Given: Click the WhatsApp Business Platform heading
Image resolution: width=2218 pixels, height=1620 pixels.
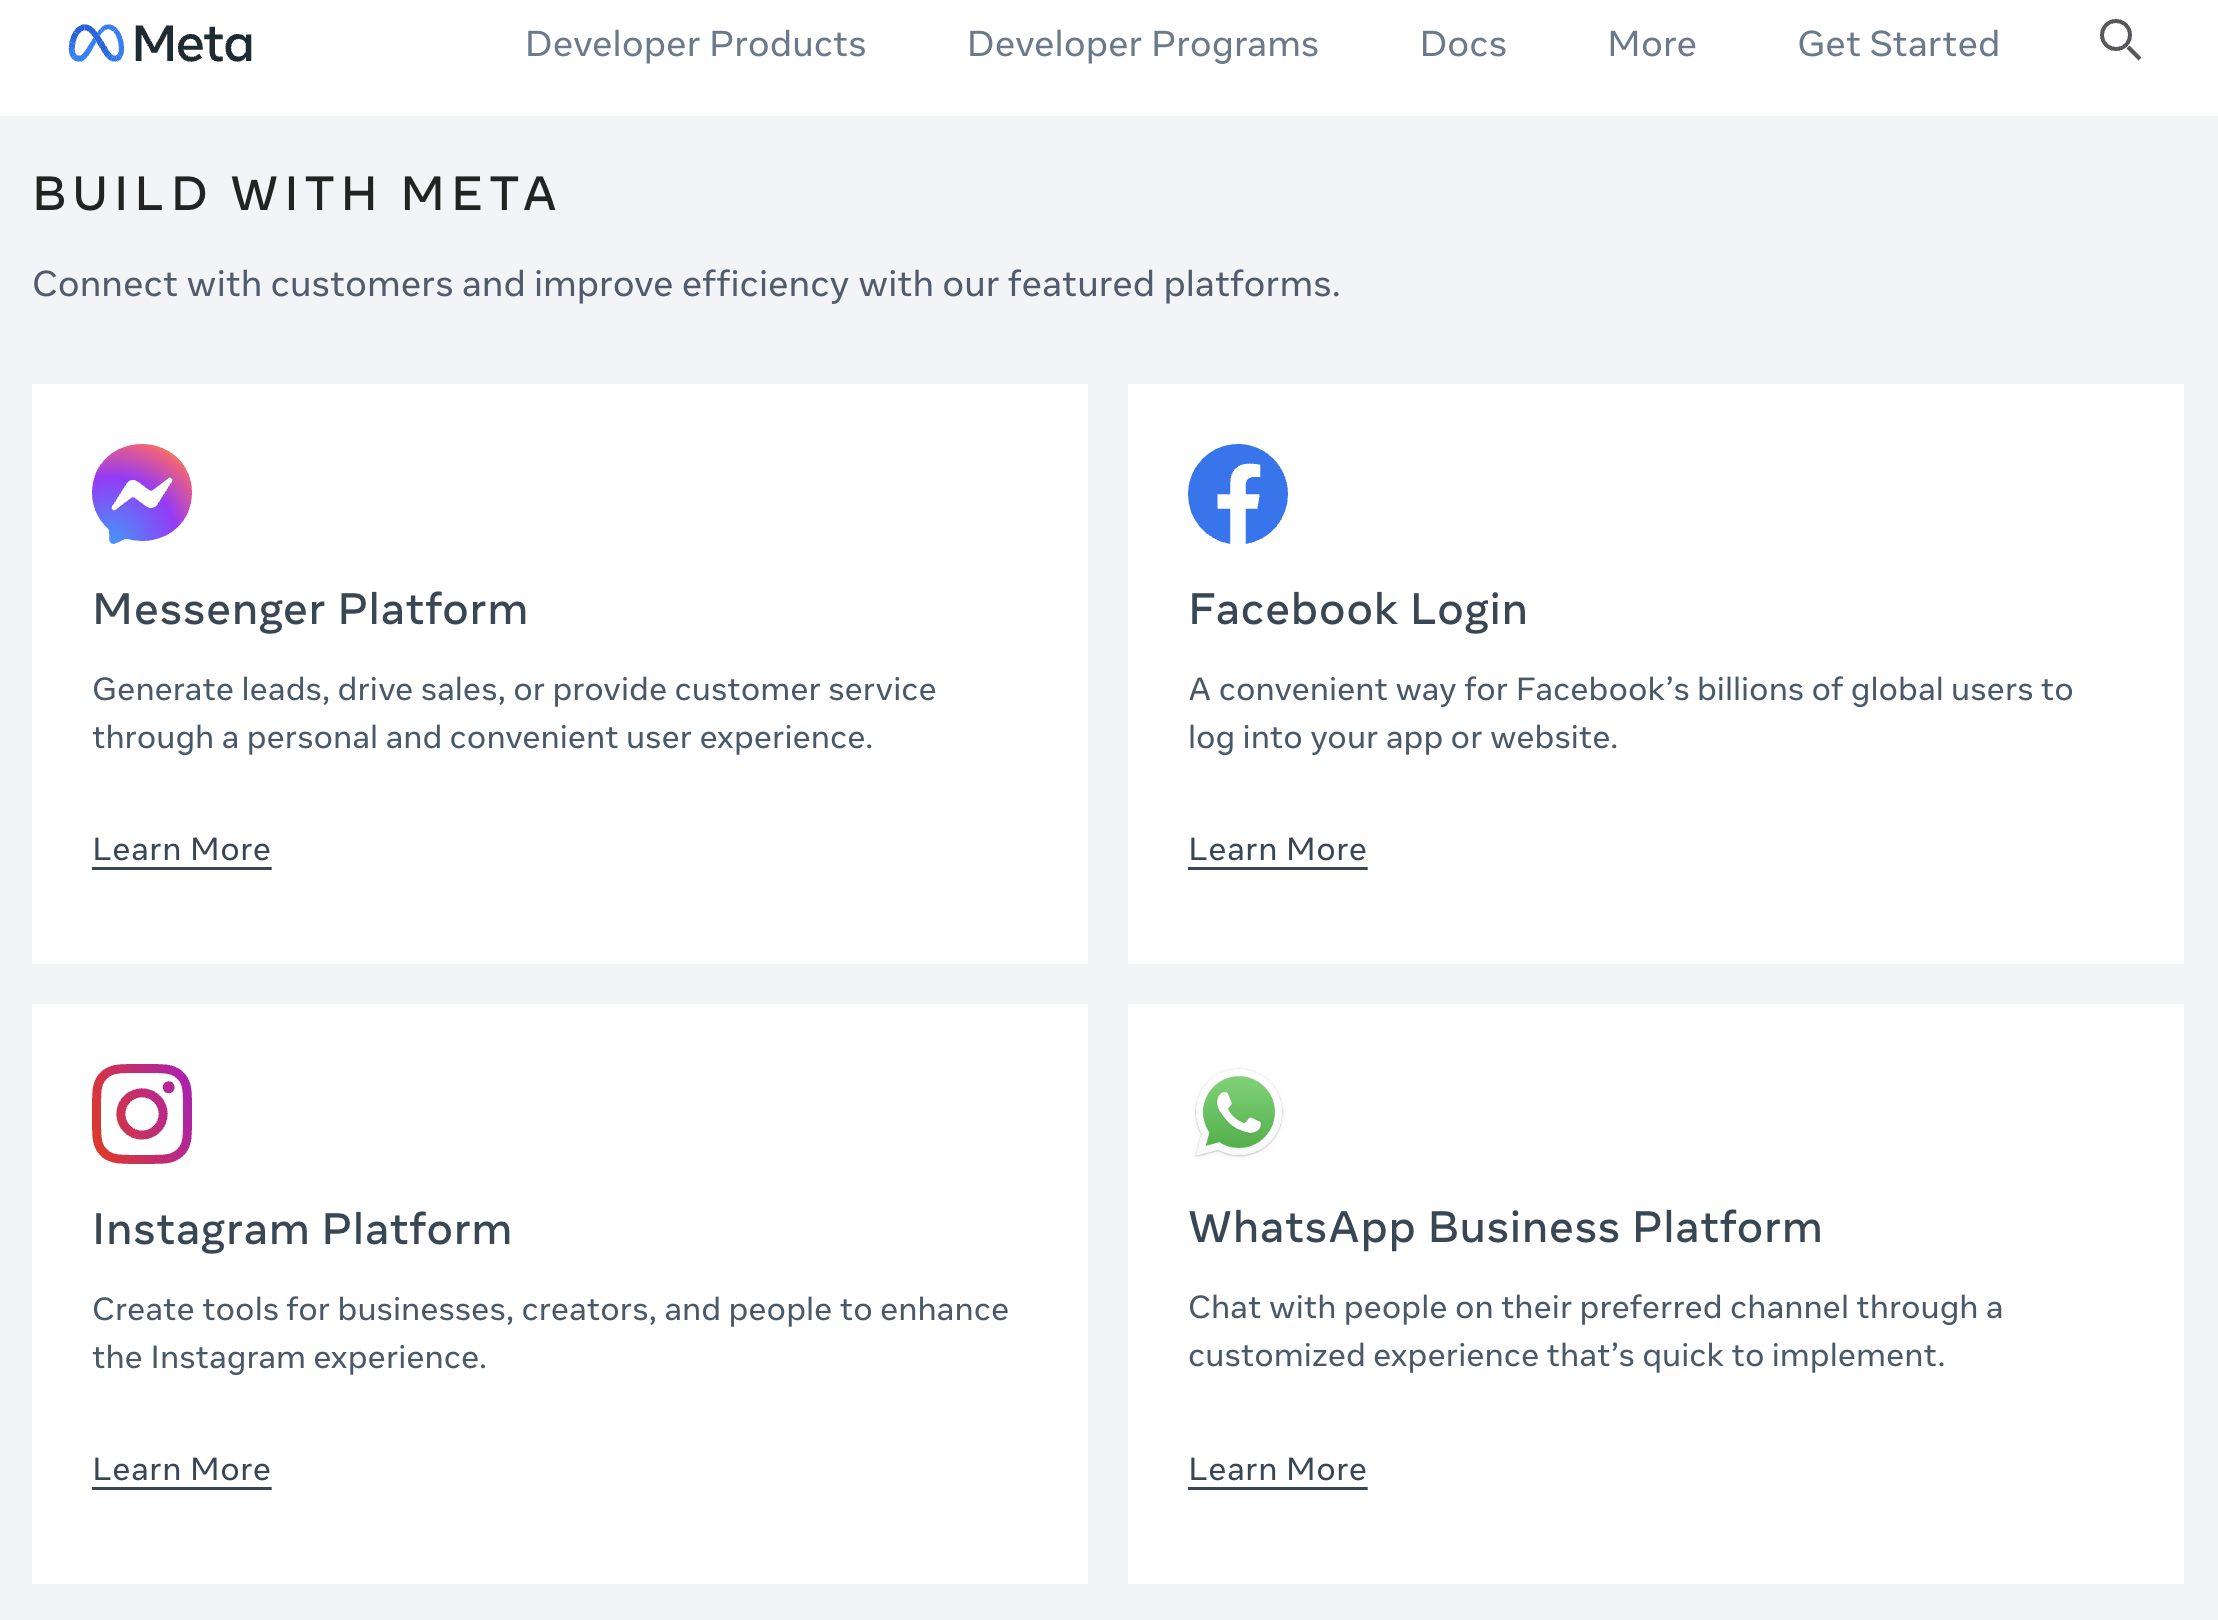Looking at the screenshot, I should pyautogui.click(x=1505, y=1228).
